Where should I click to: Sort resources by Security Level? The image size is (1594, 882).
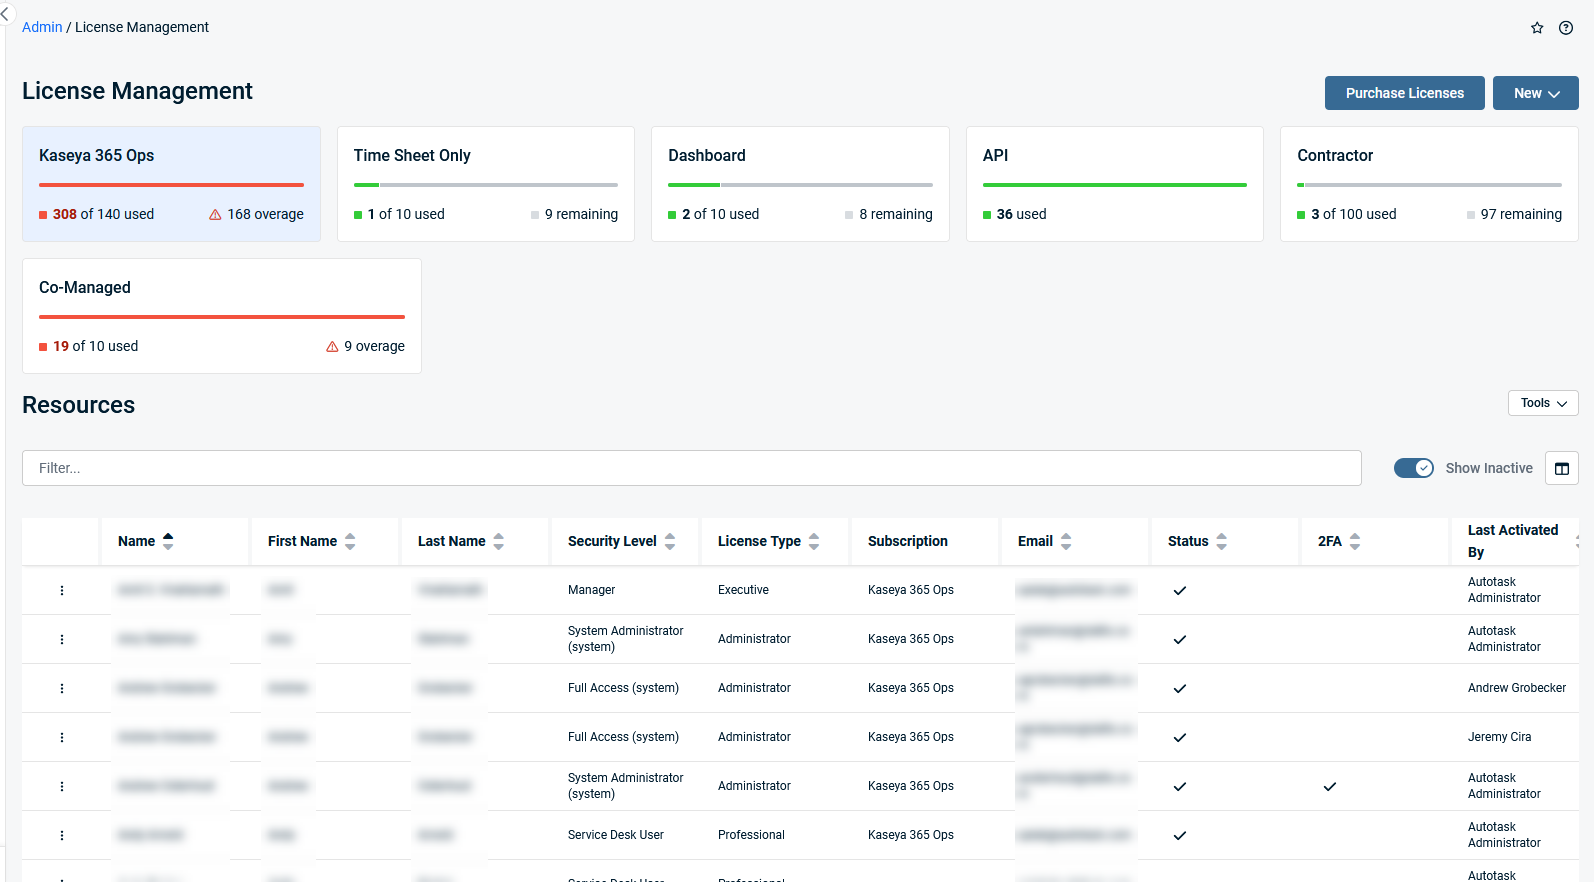click(670, 541)
